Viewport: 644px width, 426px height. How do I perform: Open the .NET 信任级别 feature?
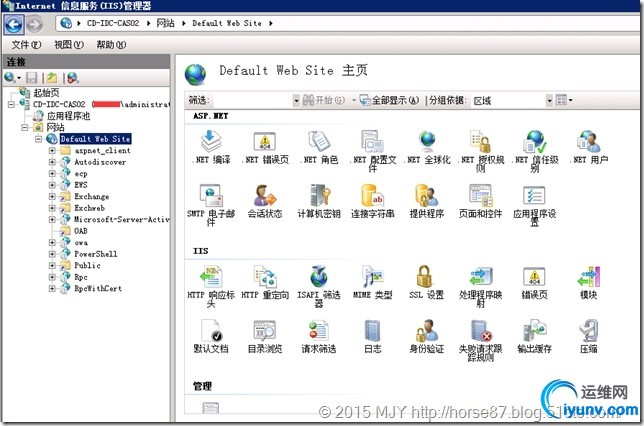click(535, 150)
